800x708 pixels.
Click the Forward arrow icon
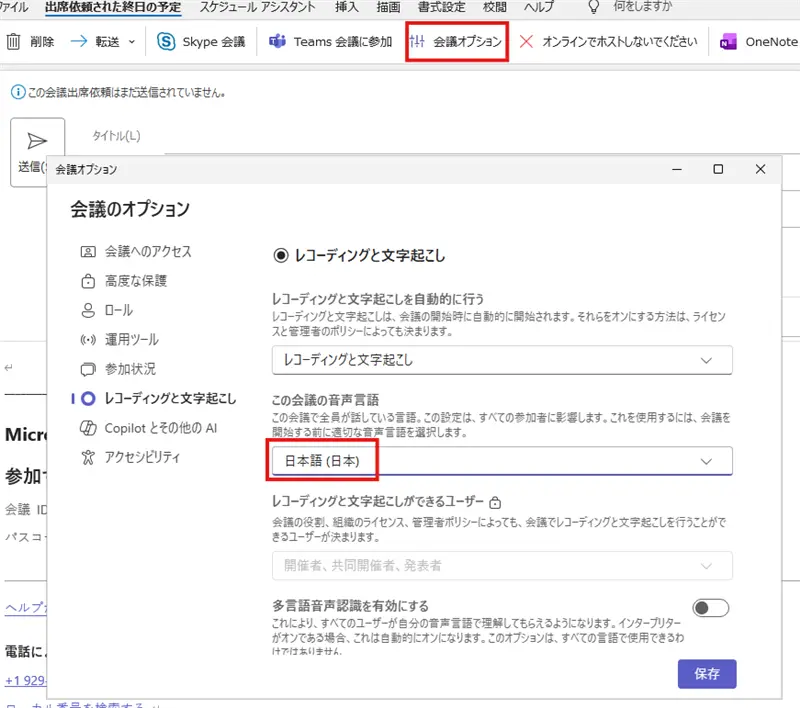click(79, 41)
